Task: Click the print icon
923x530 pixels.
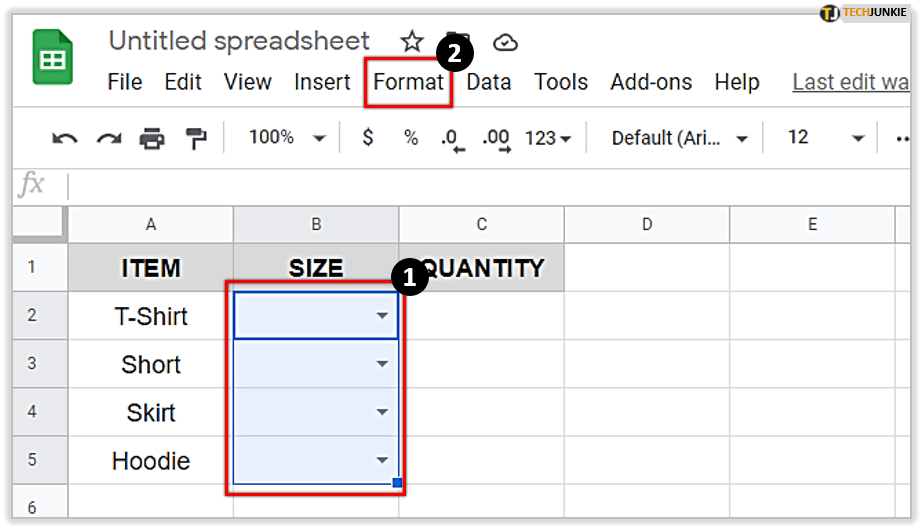Action: pyautogui.click(x=152, y=139)
